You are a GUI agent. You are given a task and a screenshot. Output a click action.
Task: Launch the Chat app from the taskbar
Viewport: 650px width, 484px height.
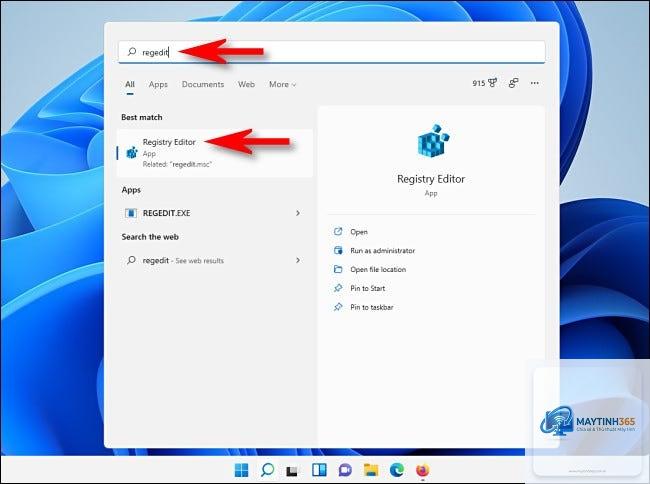pyautogui.click(x=345, y=470)
